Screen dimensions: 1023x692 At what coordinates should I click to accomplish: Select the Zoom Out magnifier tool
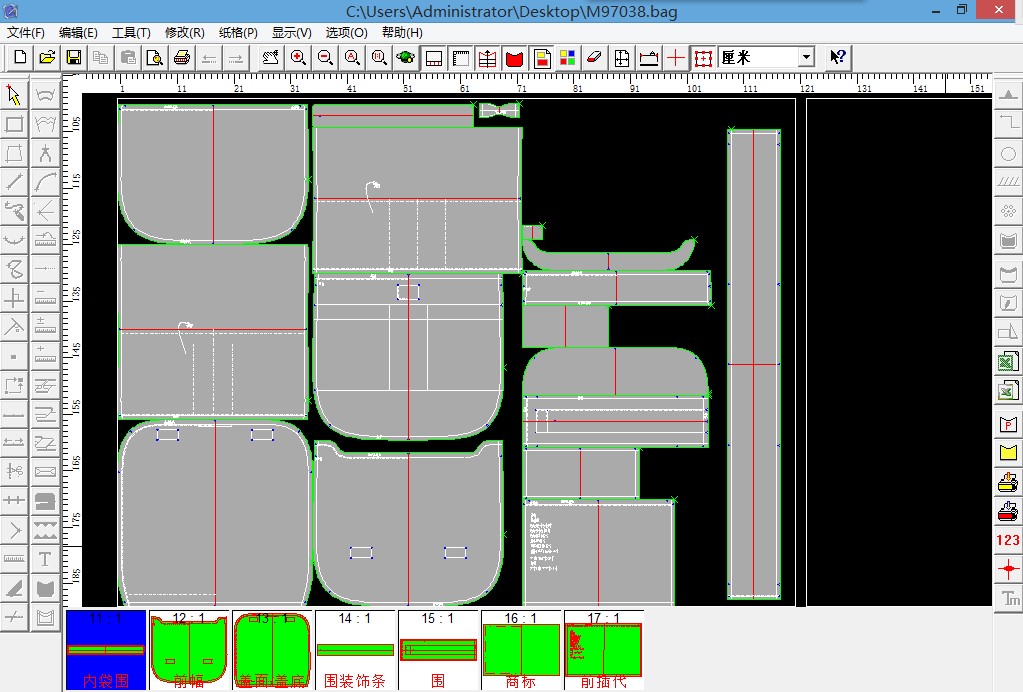pos(325,58)
